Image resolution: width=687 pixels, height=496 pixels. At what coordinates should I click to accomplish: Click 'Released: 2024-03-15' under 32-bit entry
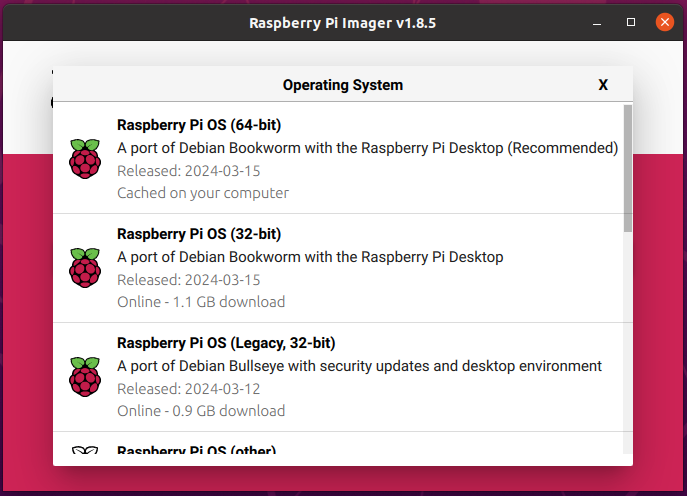pos(188,280)
